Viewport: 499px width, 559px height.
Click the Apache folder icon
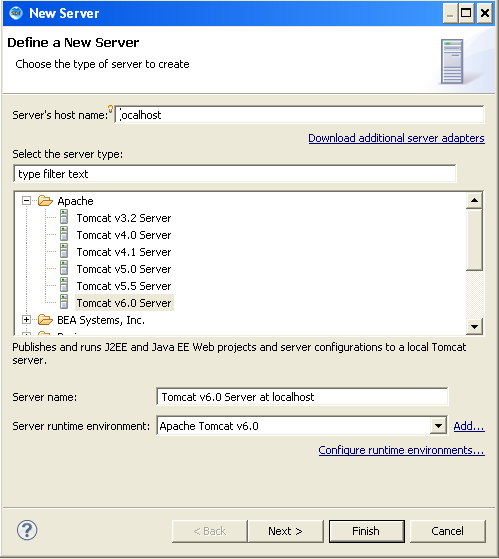point(45,201)
